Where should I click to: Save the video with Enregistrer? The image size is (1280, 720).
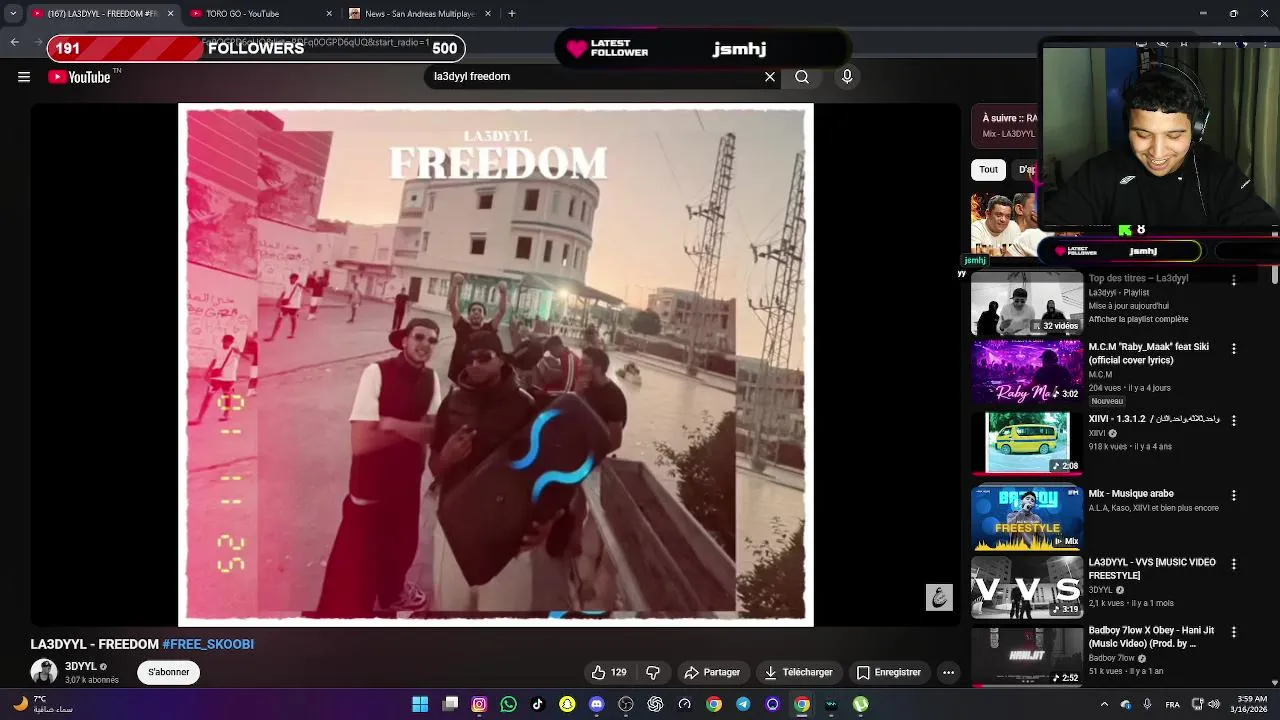(889, 673)
